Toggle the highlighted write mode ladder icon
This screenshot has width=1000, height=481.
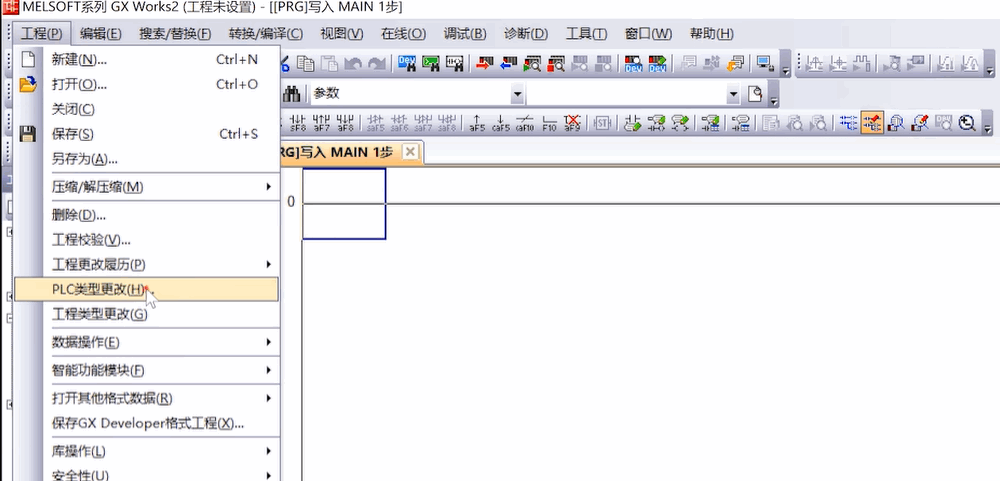pyautogui.click(x=872, y=122)
